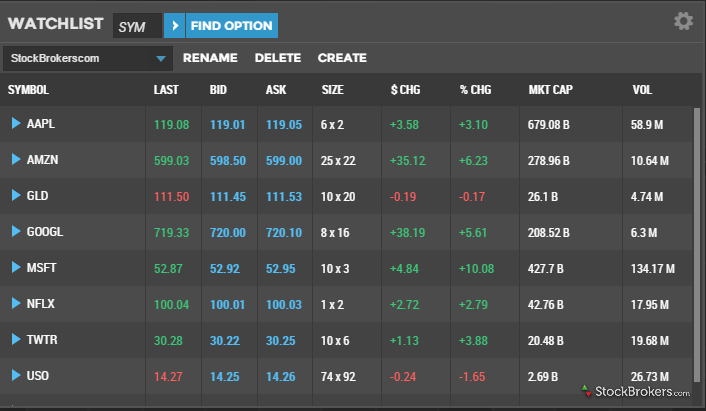Sort by VOL column header
706x411 pixels.
pyautogui.click(x=642, y=90)
